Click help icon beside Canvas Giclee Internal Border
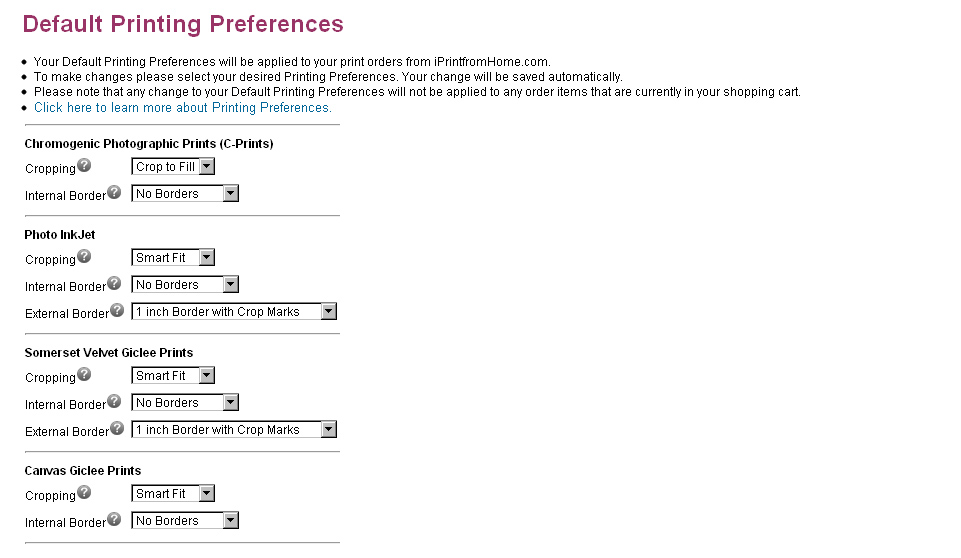The height and width of the screenshot is (558, 961). coord(114,519)
